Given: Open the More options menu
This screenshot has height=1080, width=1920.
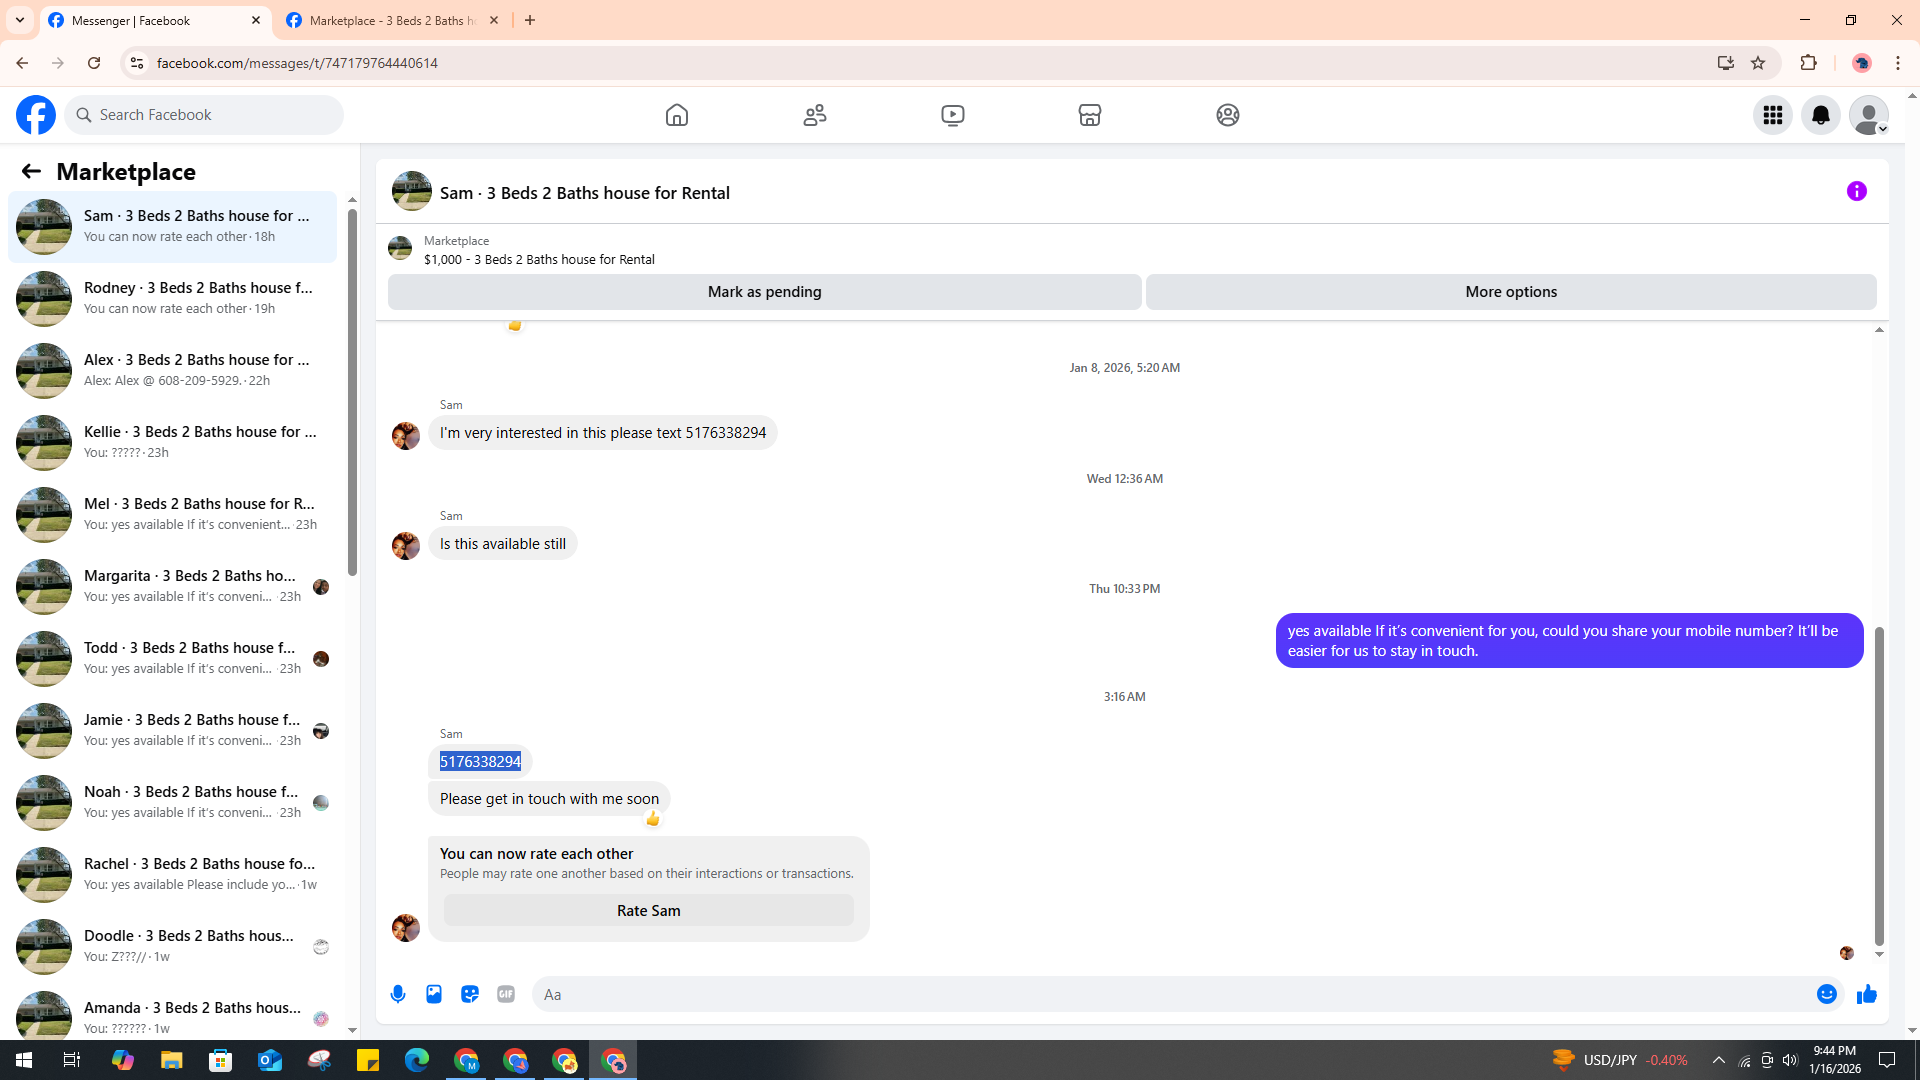Looking at the screenshot, I should tap(1510, 292).
